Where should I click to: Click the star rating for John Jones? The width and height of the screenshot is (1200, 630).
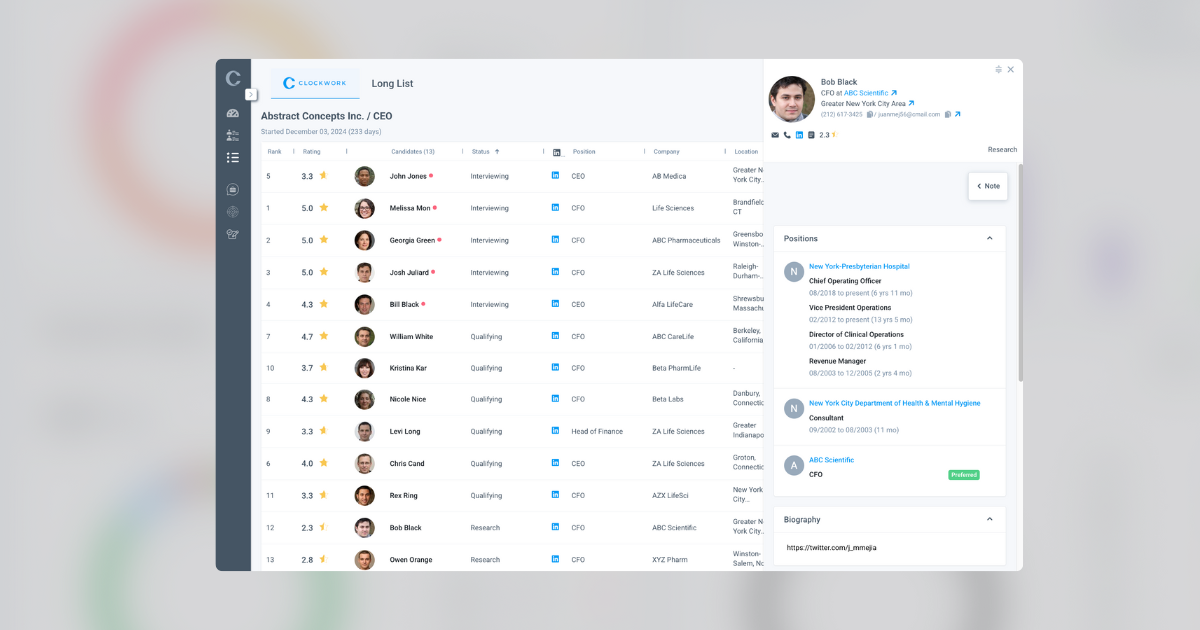323,176
